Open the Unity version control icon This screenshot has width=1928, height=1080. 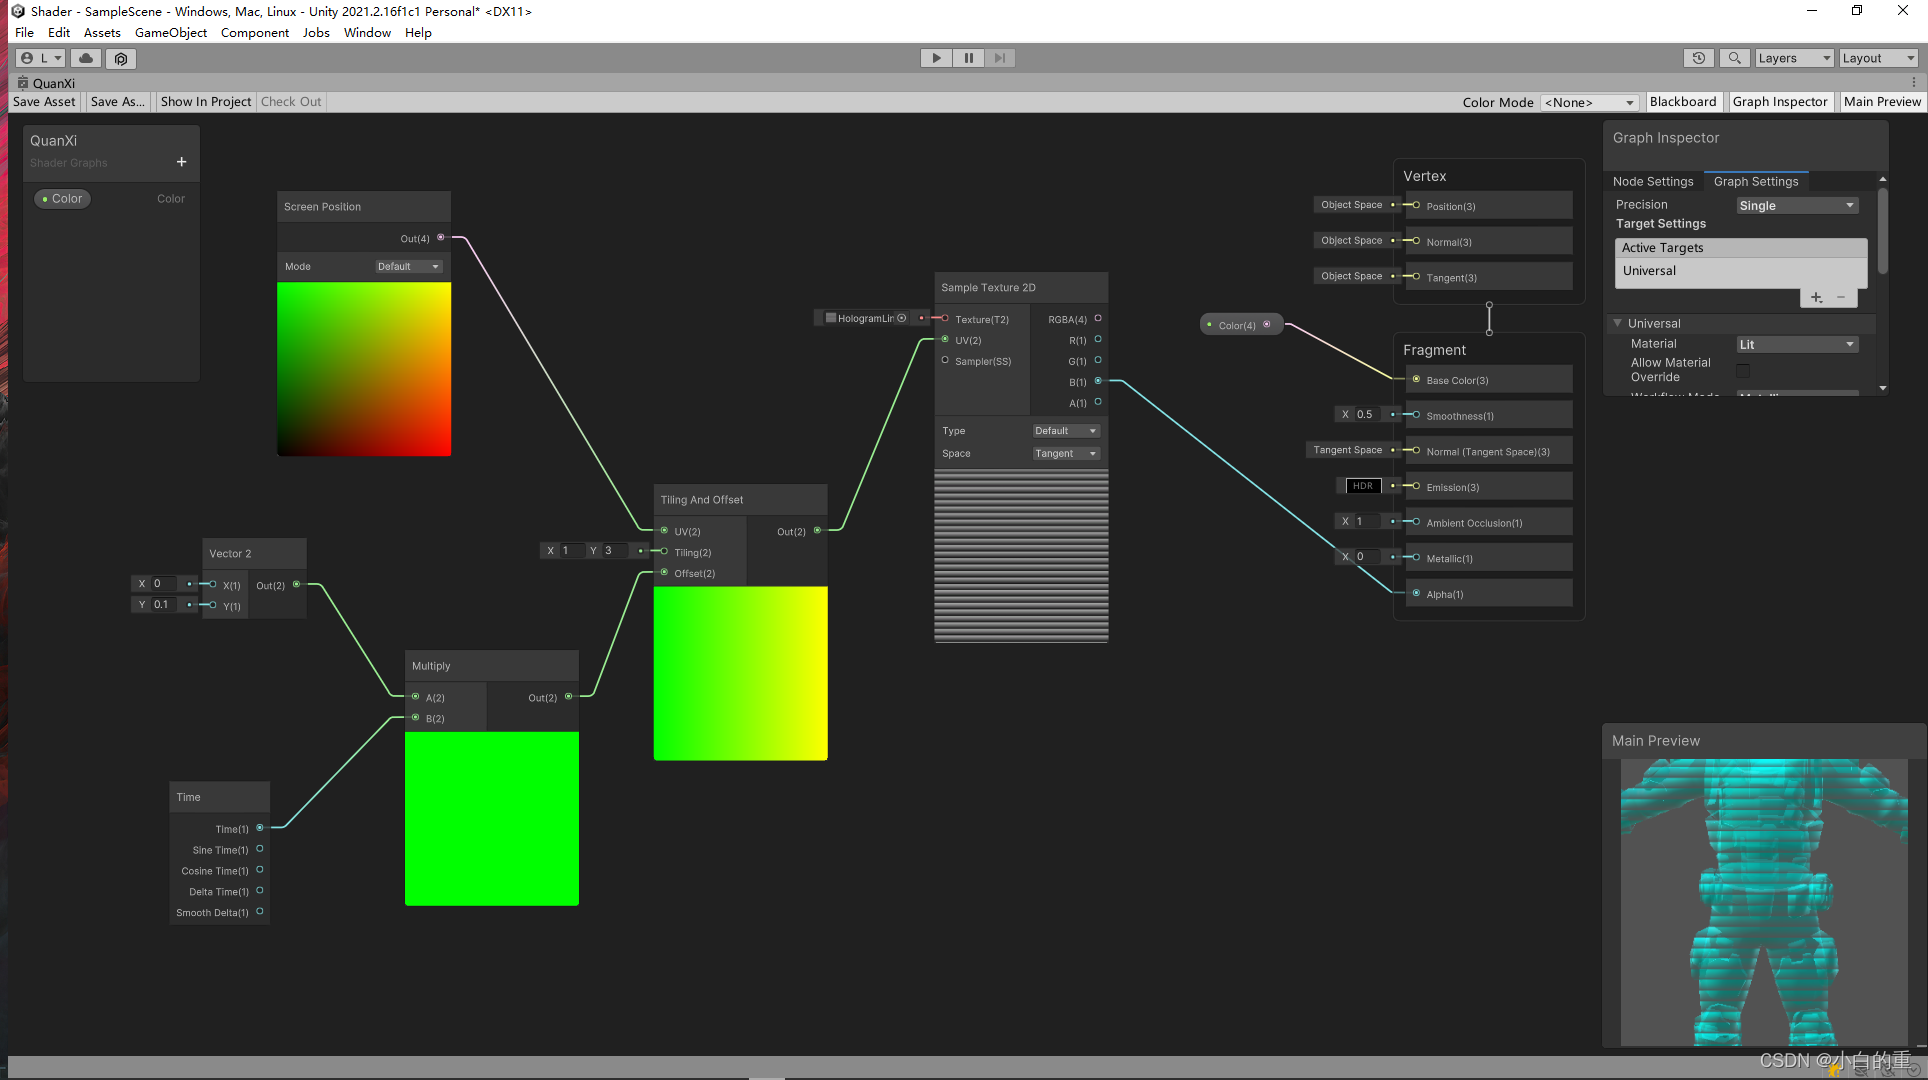[x=121, y=58]
